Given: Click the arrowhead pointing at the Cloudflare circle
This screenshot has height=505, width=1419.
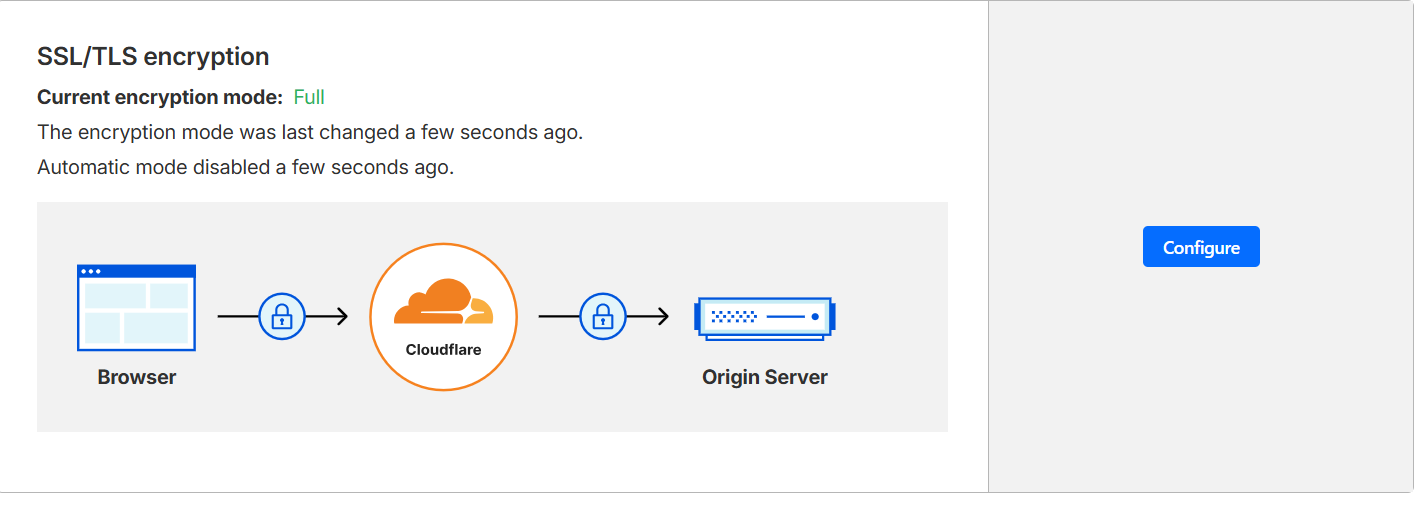Looking at the screenshot, I should [342, 317].
